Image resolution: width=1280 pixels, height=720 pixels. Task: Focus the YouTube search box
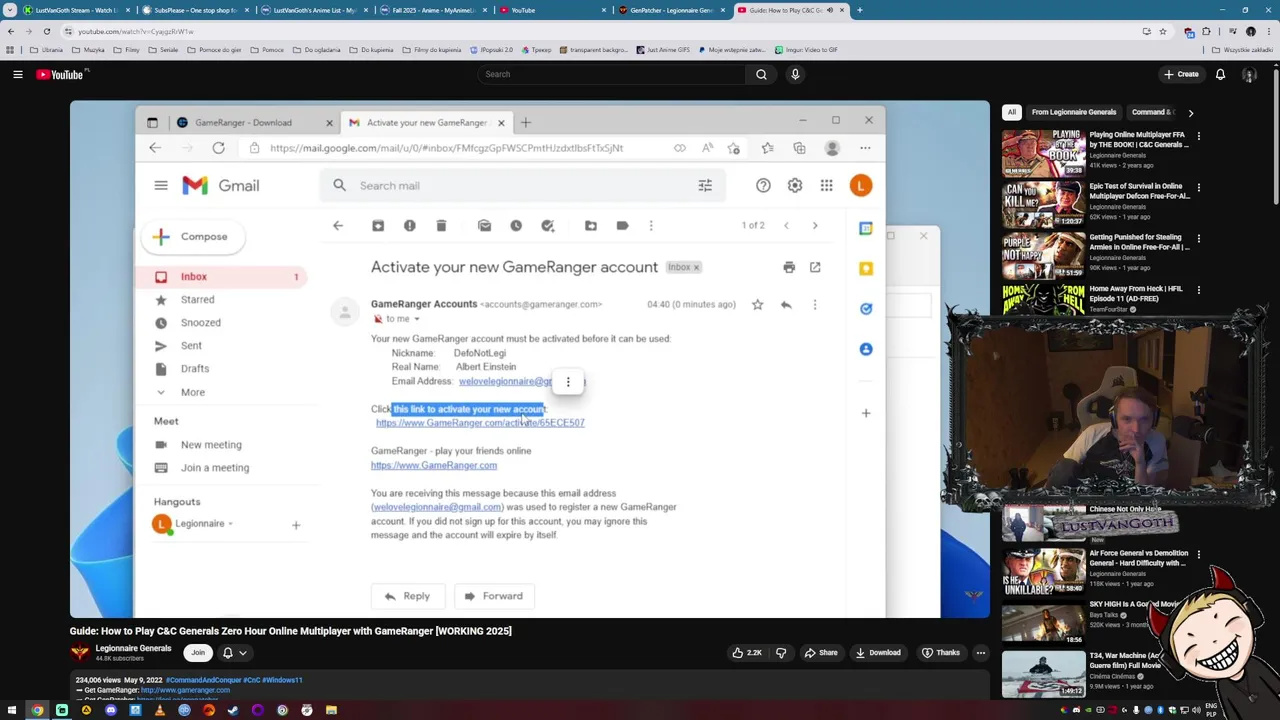[611, 74]
